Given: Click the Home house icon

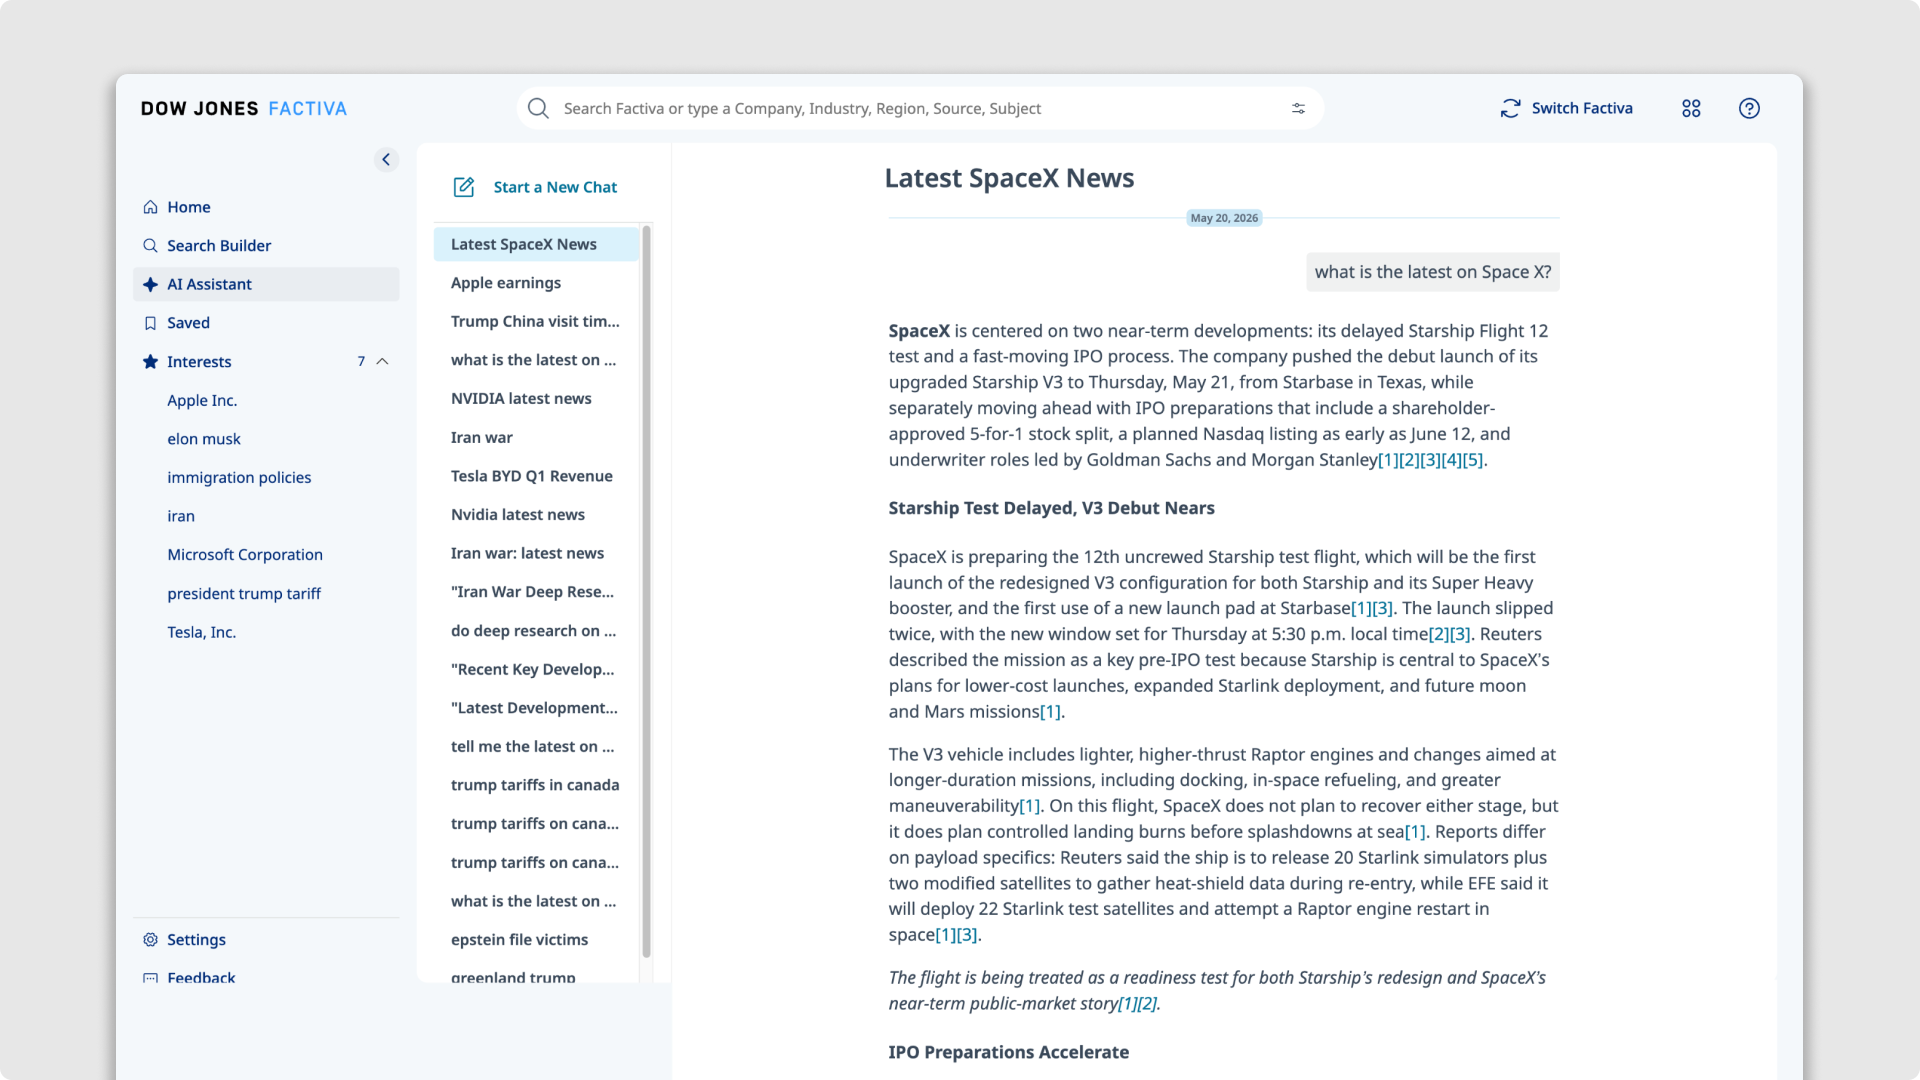Looking at the screenshot, I should 150,207.
